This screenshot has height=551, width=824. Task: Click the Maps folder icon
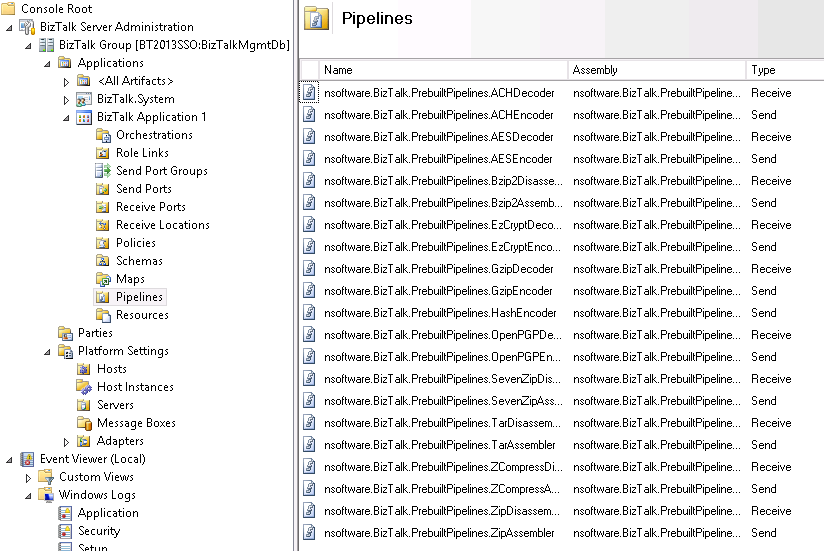(103, 279)
